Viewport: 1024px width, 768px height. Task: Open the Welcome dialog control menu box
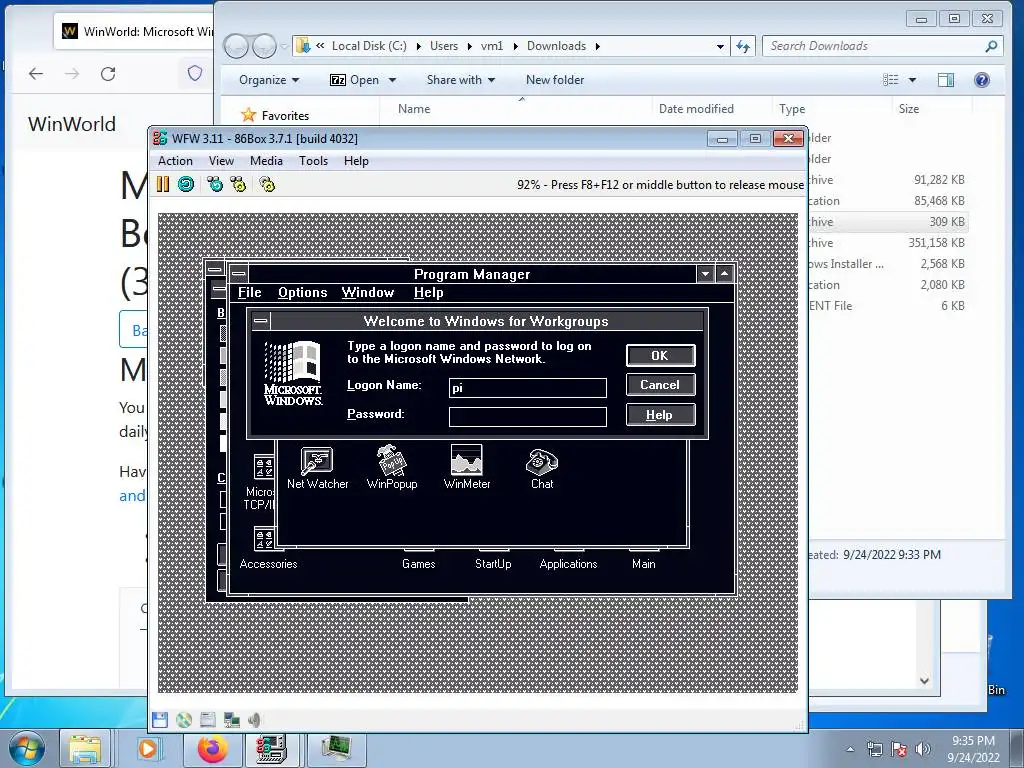(261, 321)
